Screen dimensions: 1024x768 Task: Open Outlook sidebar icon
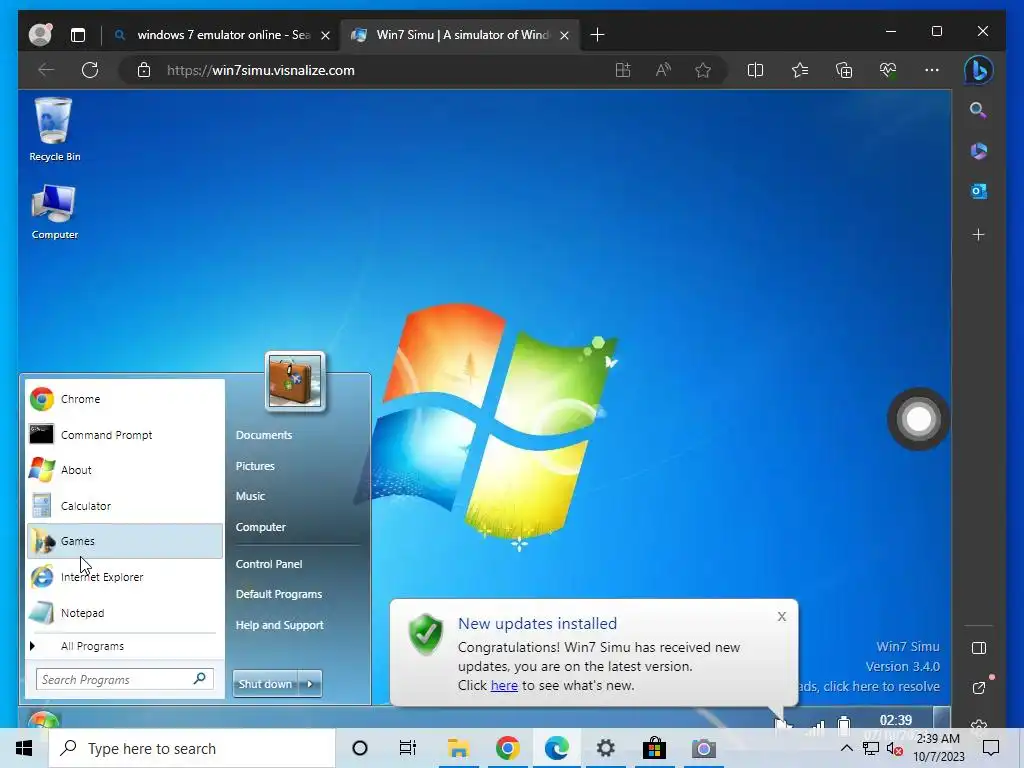[978, 191]
